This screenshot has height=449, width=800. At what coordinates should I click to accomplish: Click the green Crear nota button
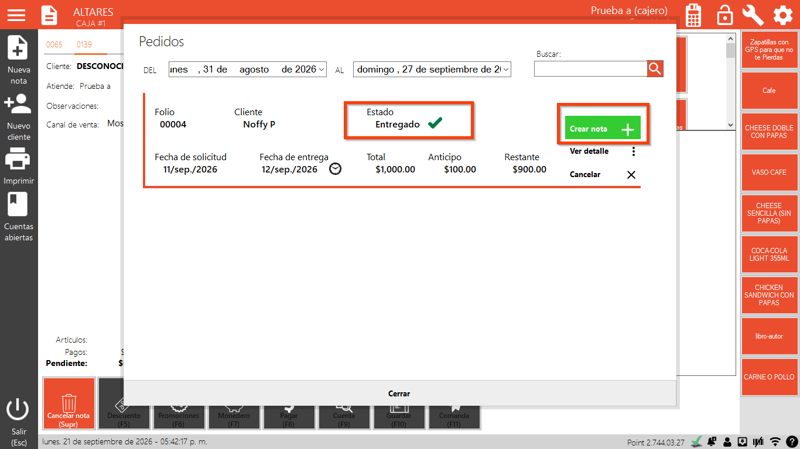602,129
